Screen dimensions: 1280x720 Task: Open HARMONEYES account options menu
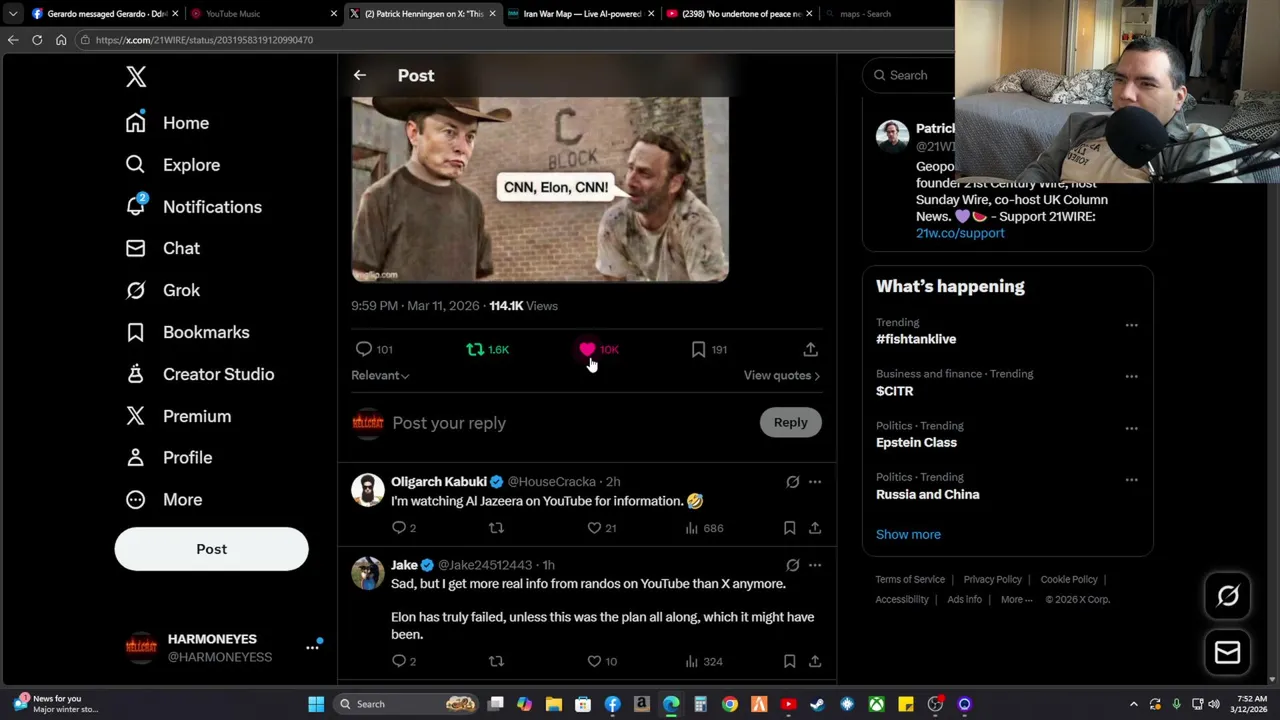(x=312, y=647)
